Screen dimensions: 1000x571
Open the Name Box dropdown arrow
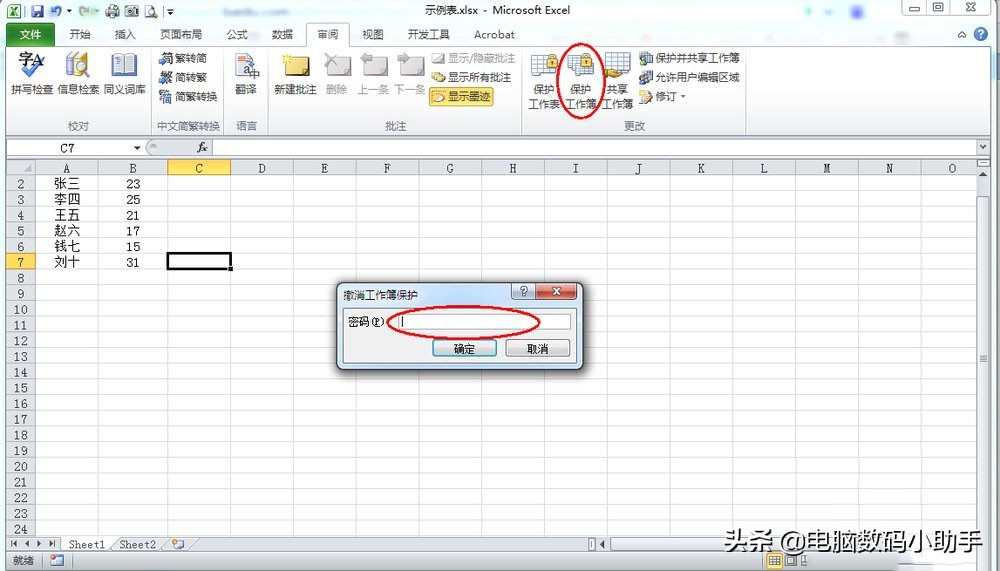tap(136, 148)
